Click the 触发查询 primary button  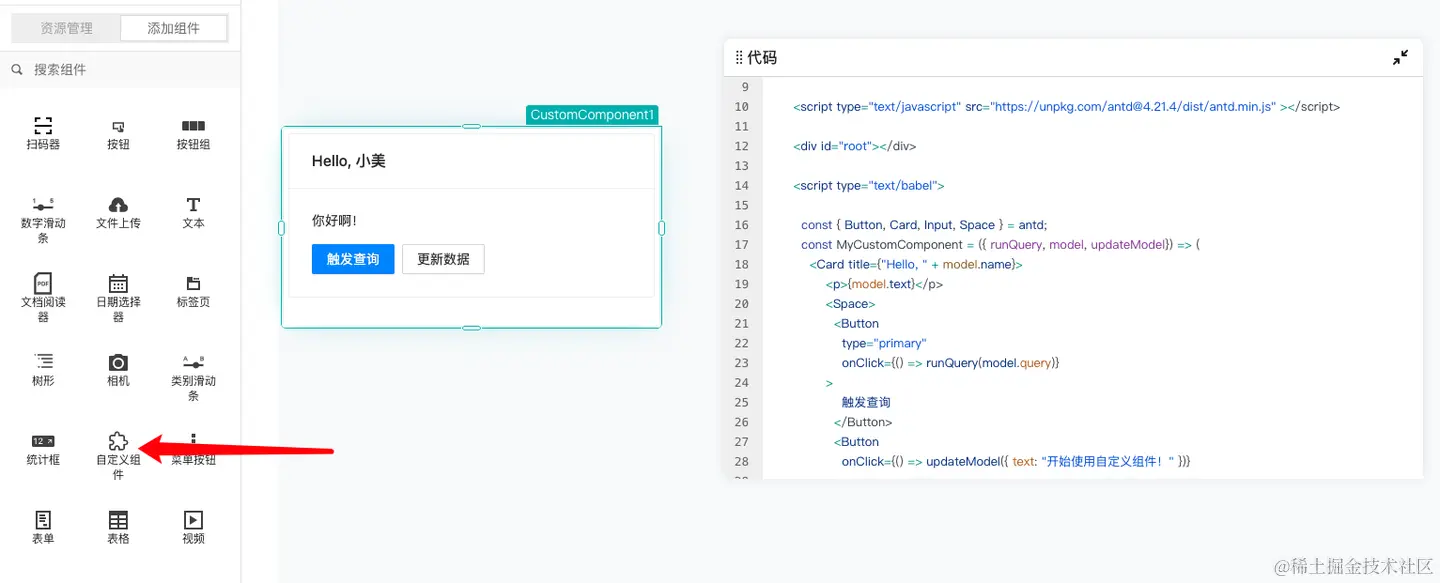pos(353,259)
